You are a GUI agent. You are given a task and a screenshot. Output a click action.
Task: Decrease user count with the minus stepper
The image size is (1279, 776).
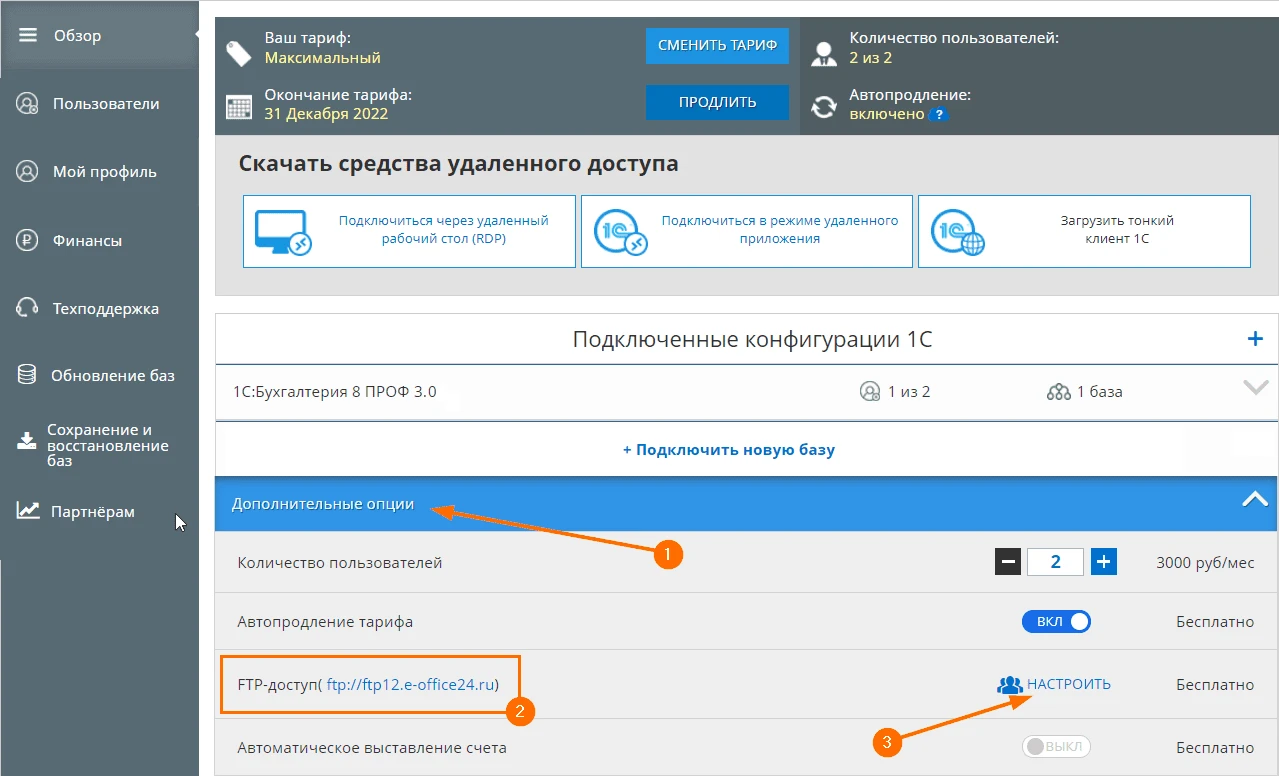[1008, 562]
